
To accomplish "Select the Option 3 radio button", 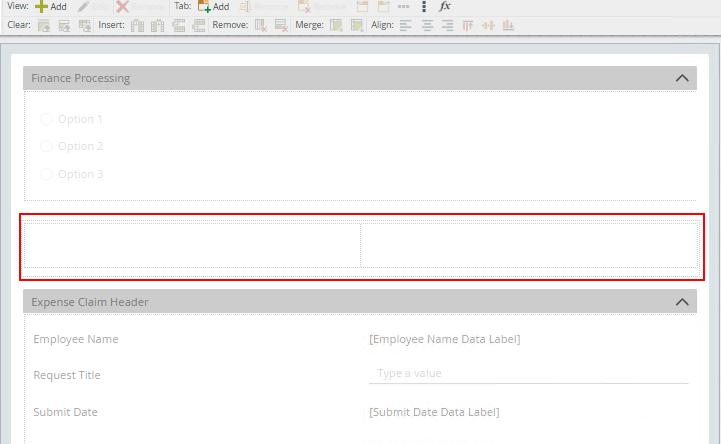I will (46, 174).
